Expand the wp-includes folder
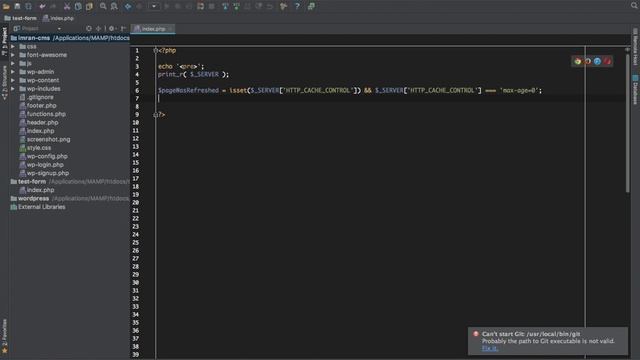Screen dimensions: 640x360 tap(13, 89)
